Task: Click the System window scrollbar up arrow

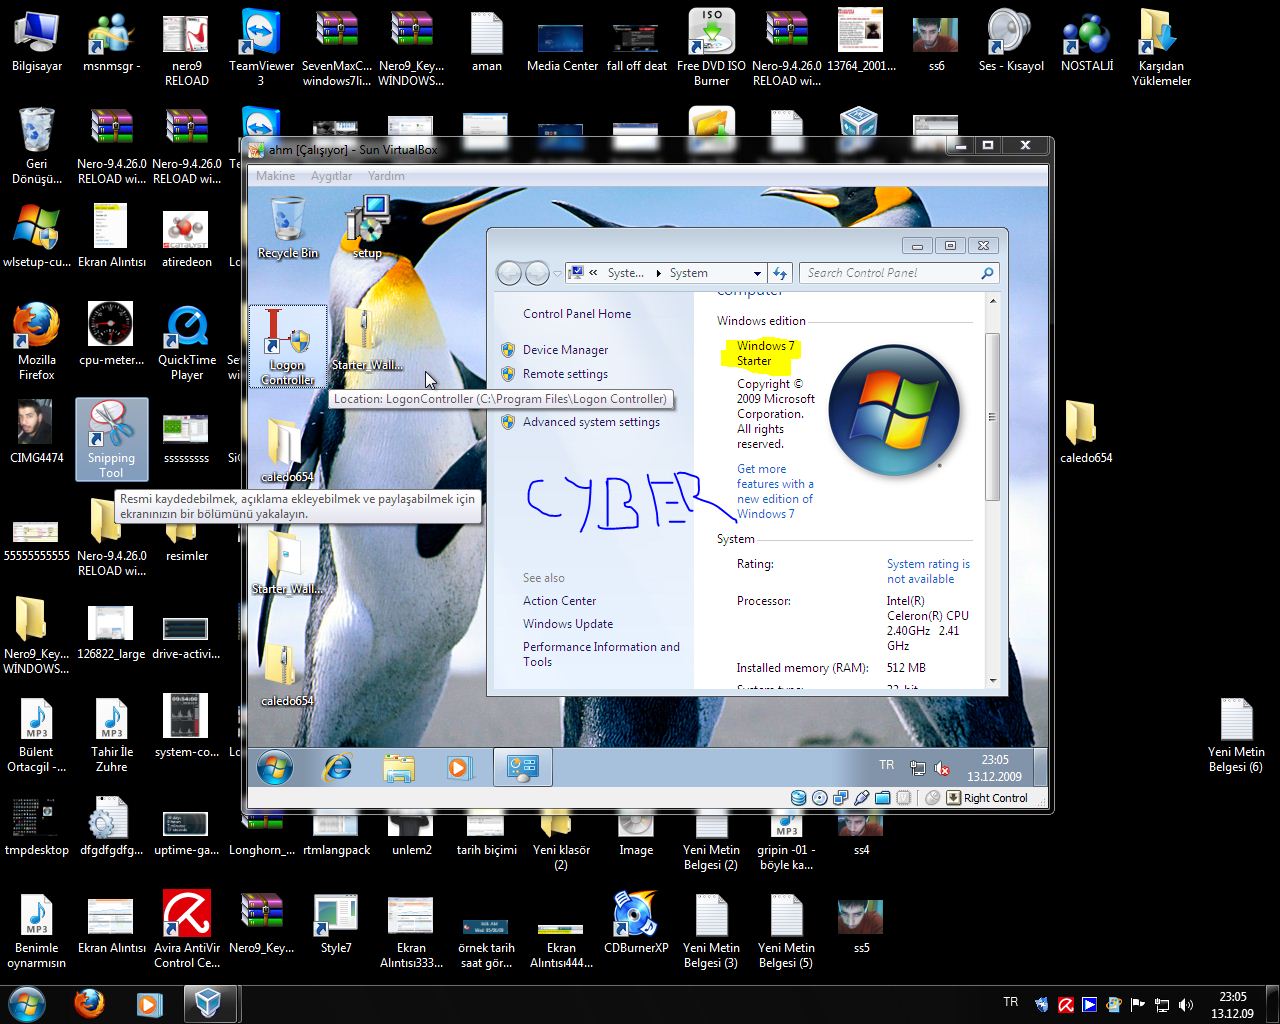Action: pos(993,301)
